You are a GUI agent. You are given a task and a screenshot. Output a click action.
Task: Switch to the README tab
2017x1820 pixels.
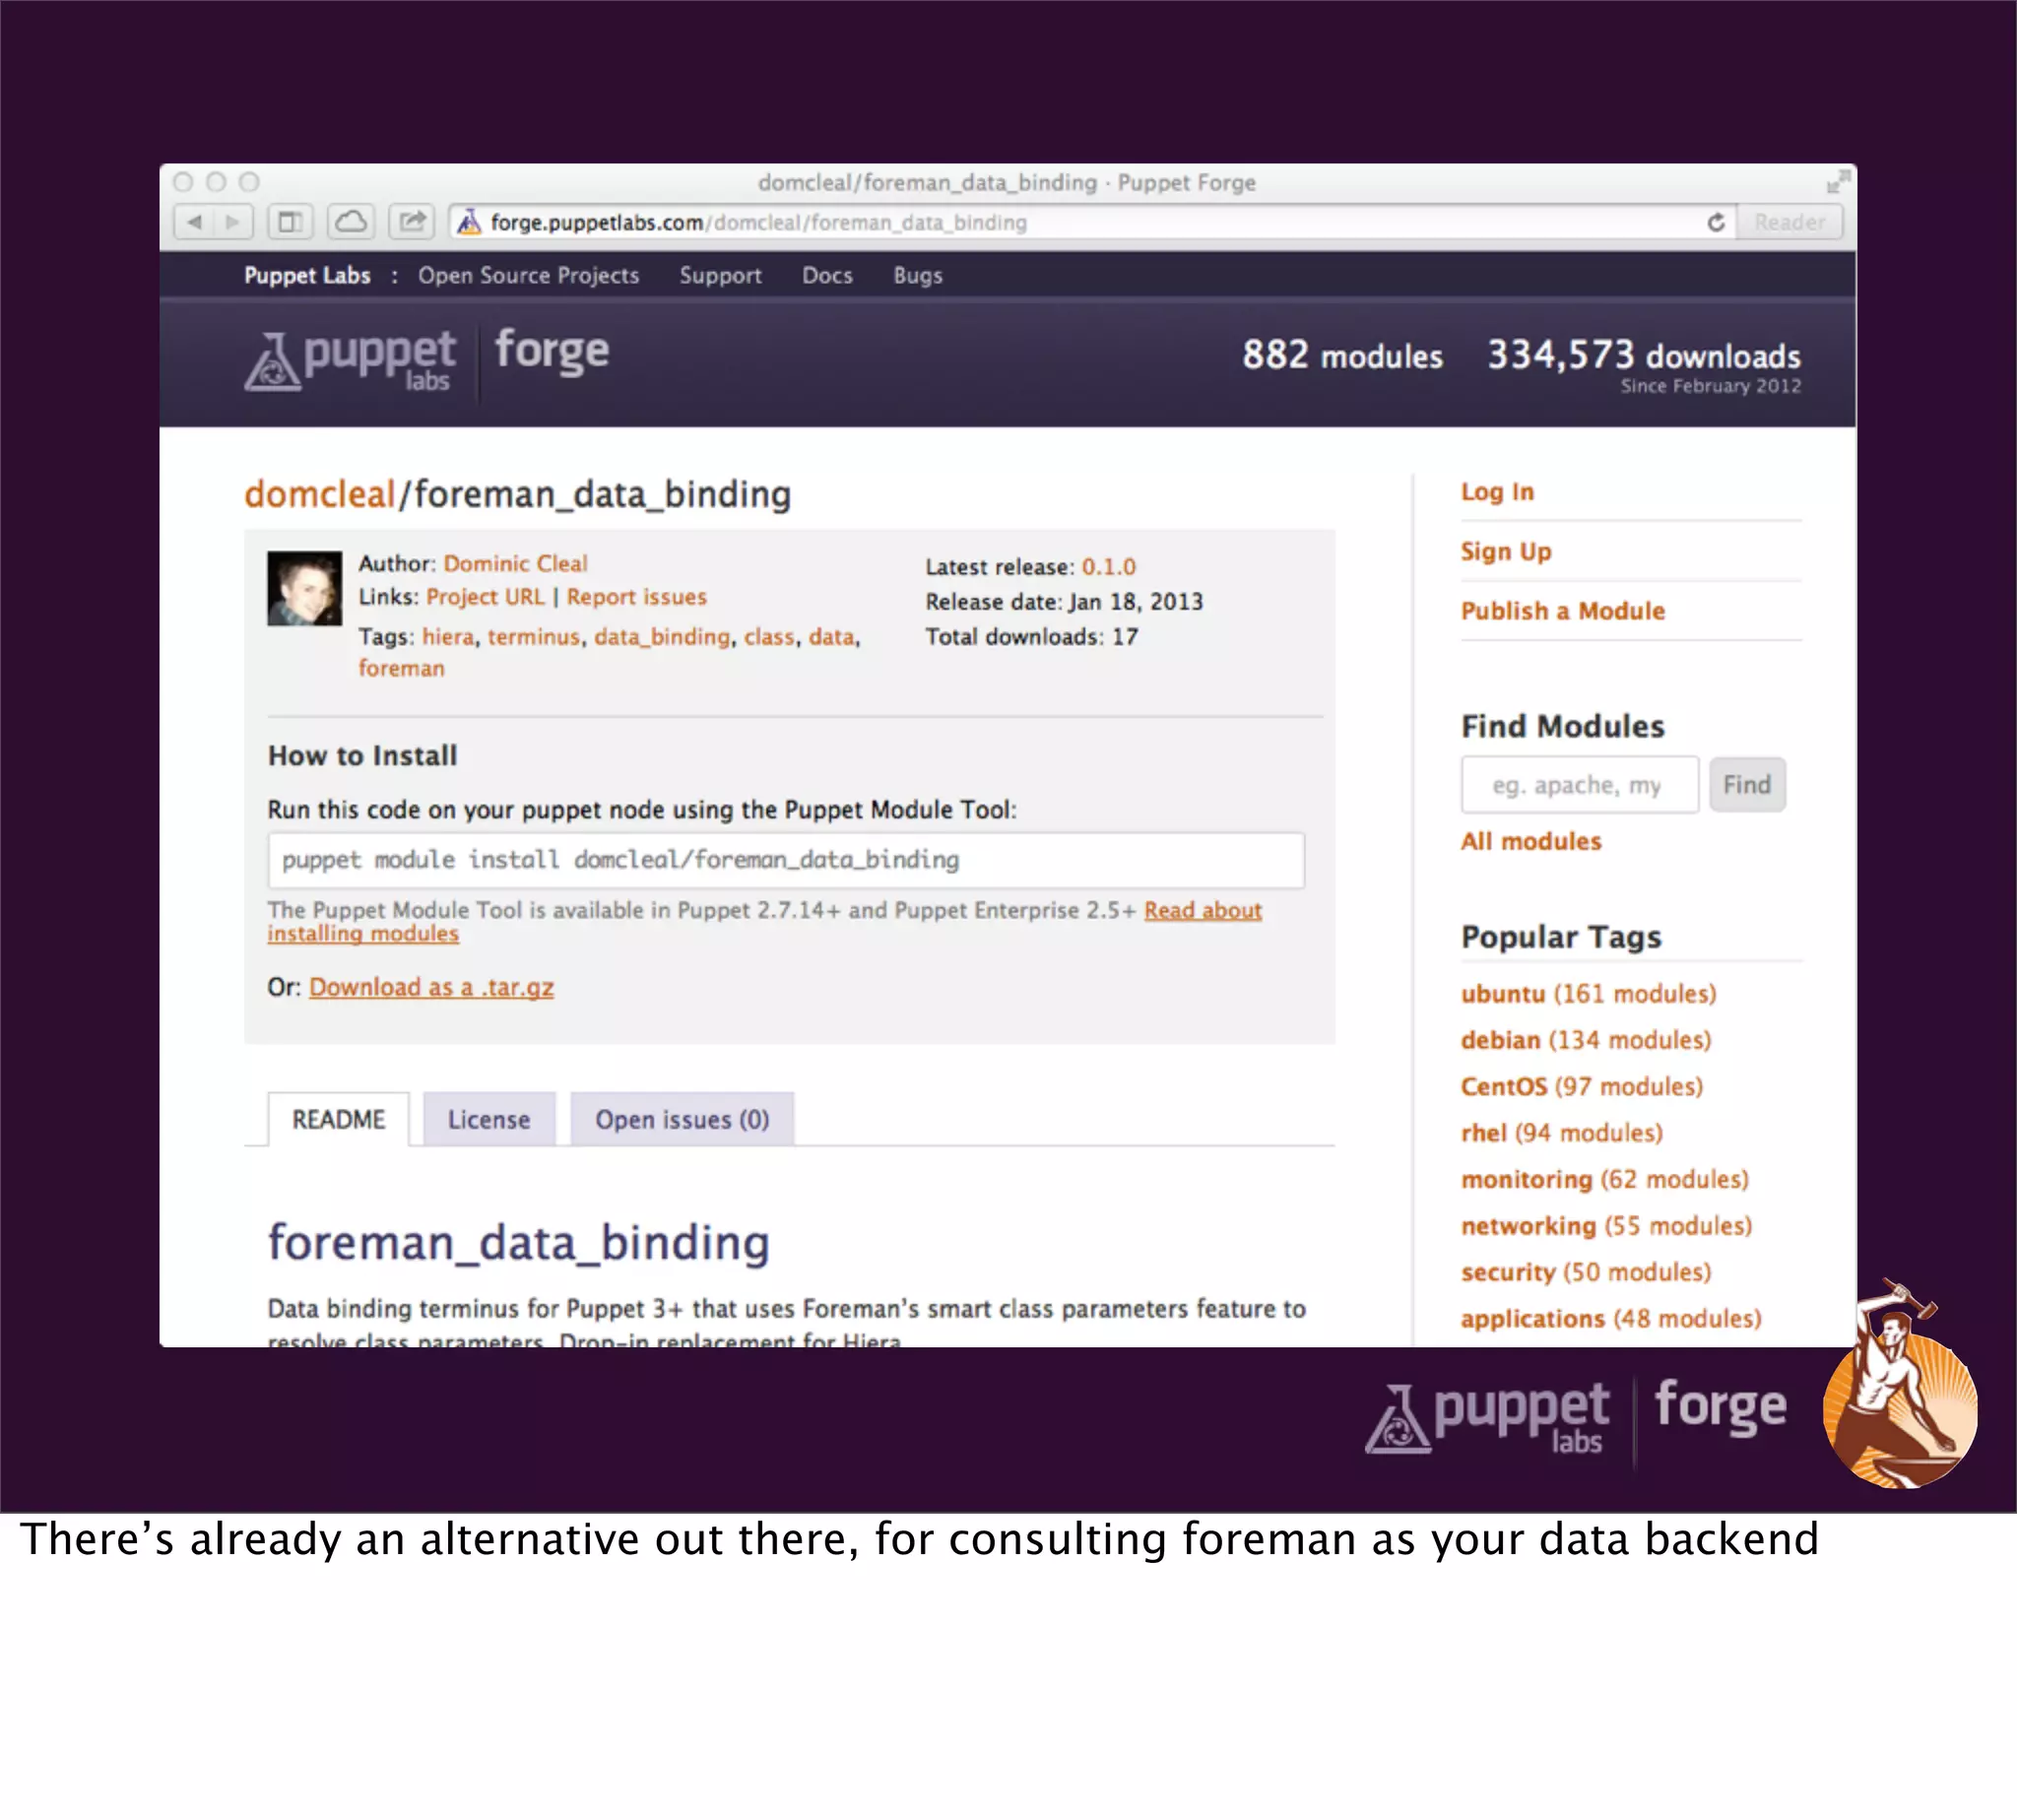[x=338, y=1119]
